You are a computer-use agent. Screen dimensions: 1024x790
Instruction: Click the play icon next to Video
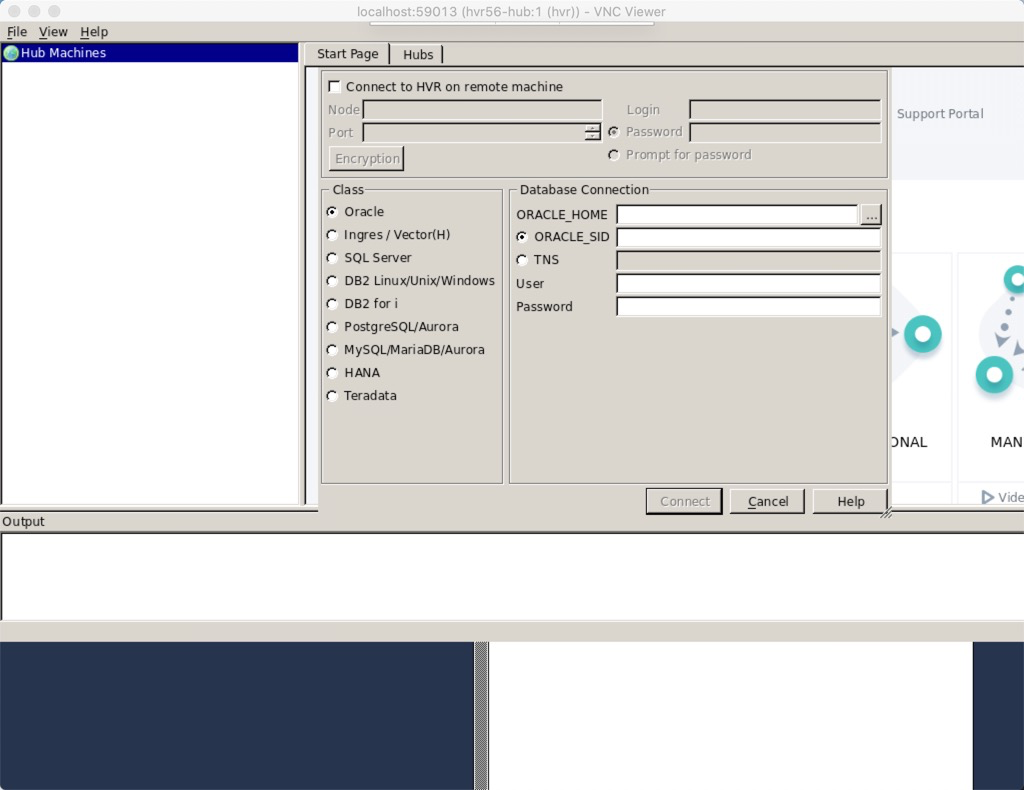[988, 497]
